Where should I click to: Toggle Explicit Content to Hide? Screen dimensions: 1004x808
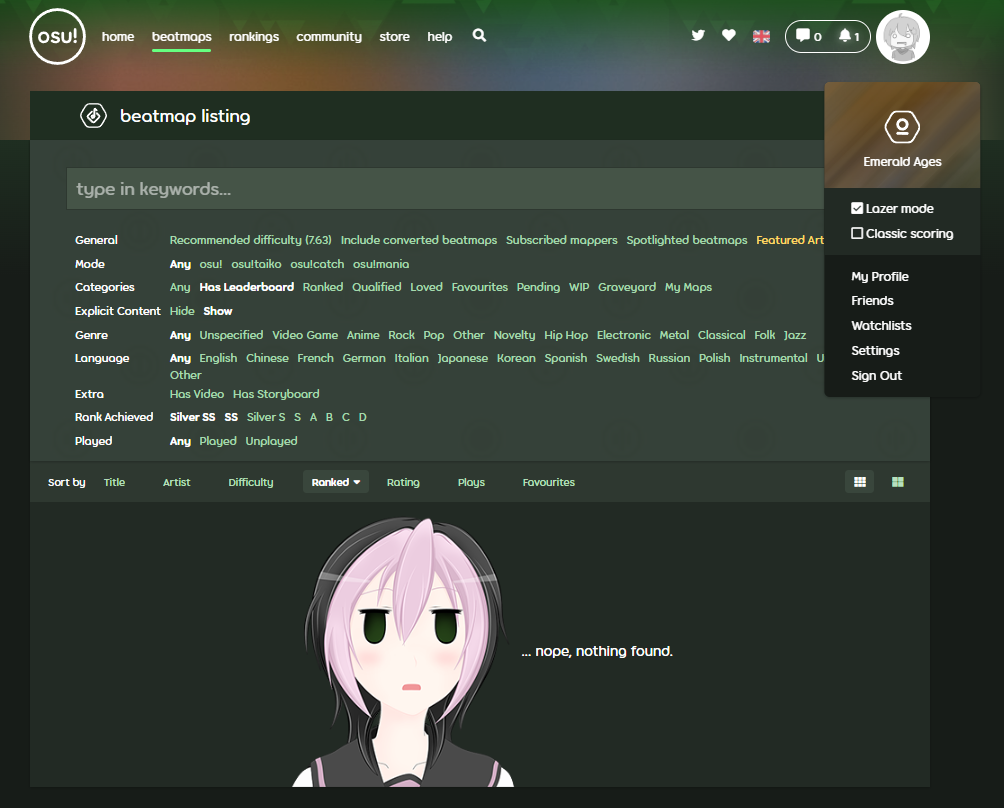(182, 311)
